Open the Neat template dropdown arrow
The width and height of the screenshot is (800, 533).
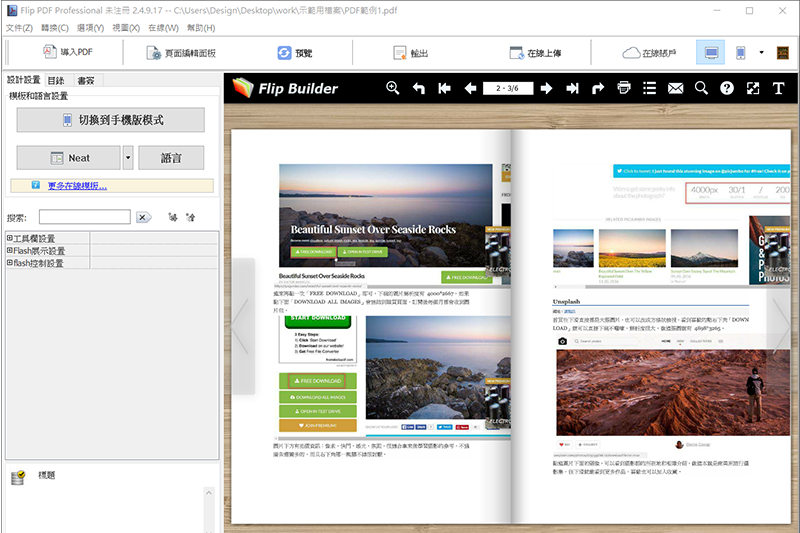[x=128, y=158]
